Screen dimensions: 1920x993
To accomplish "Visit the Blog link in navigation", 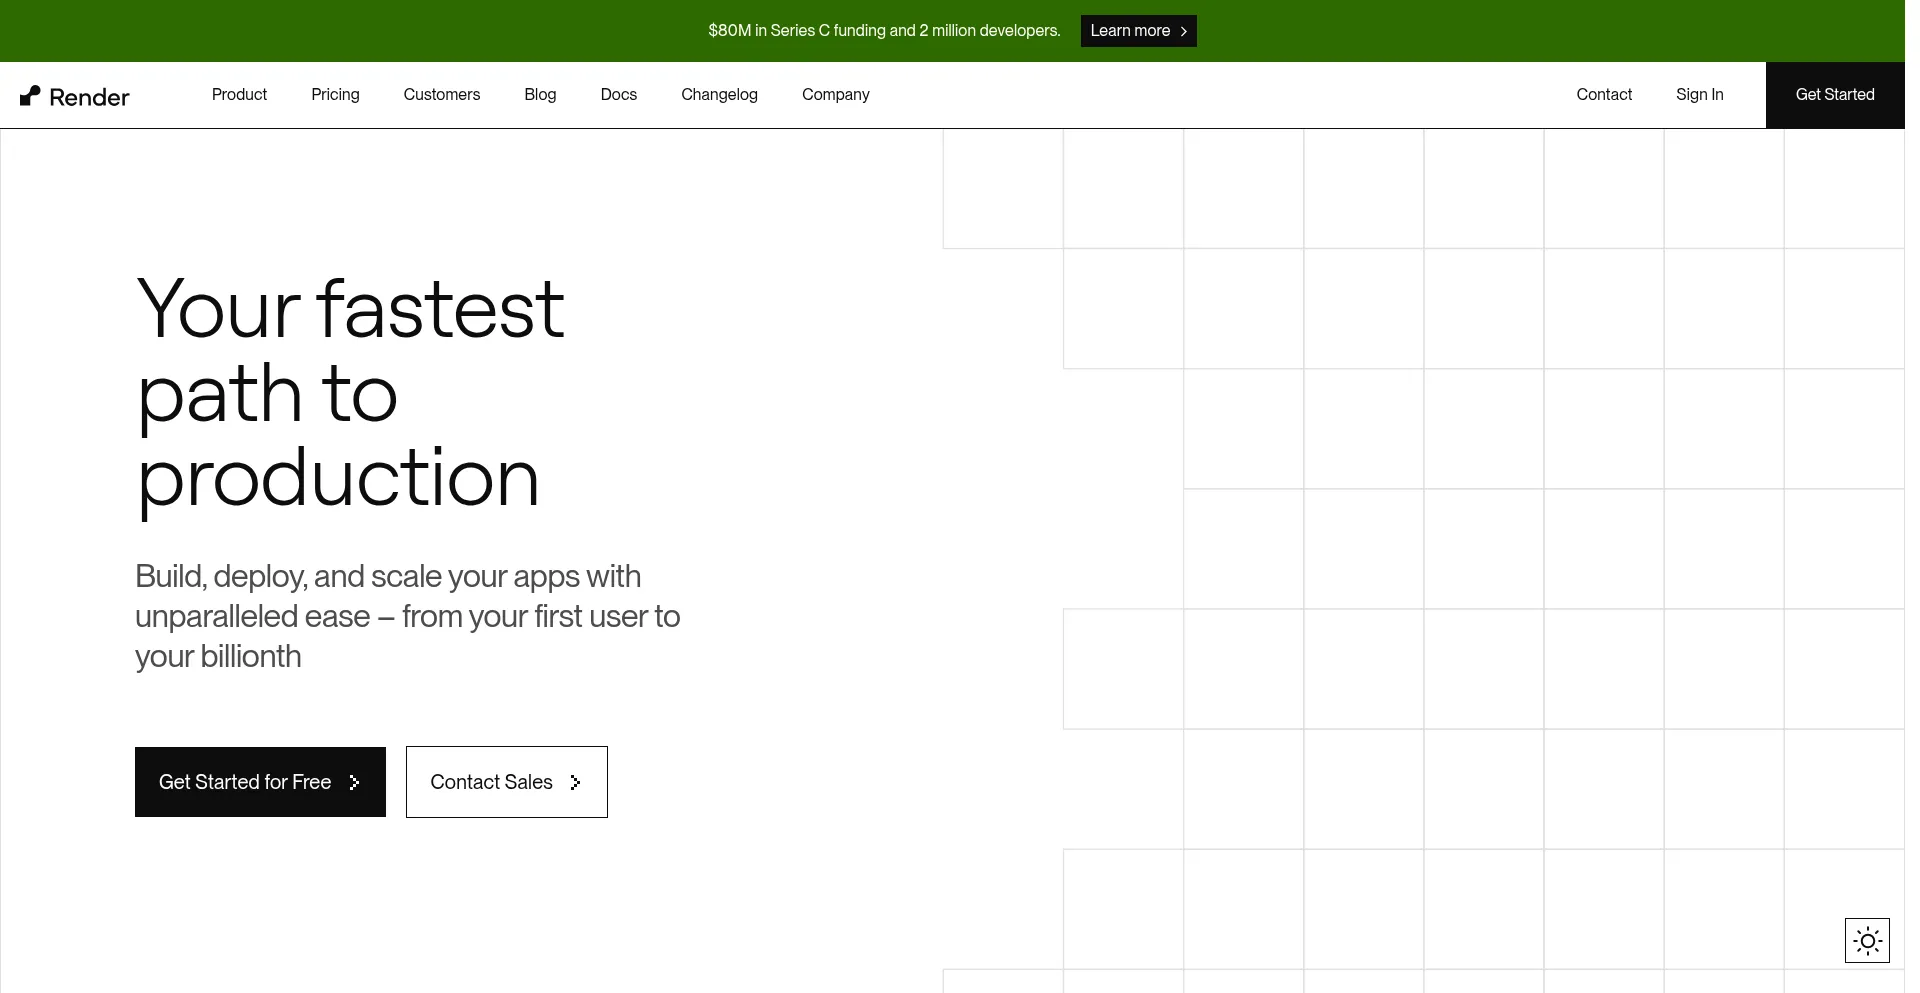I will [540, 95].
